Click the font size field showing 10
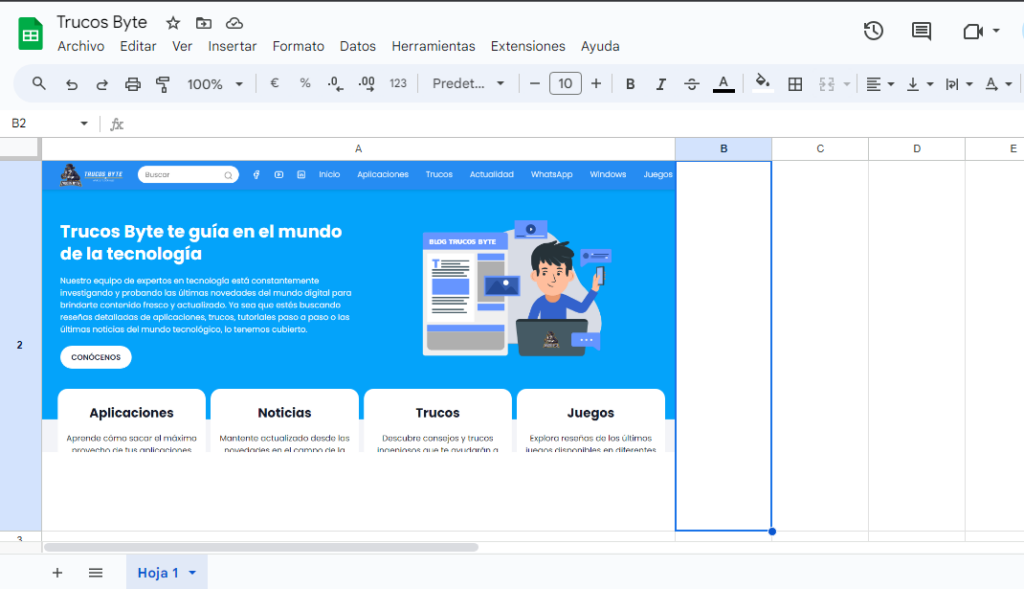 click(566, 84)
